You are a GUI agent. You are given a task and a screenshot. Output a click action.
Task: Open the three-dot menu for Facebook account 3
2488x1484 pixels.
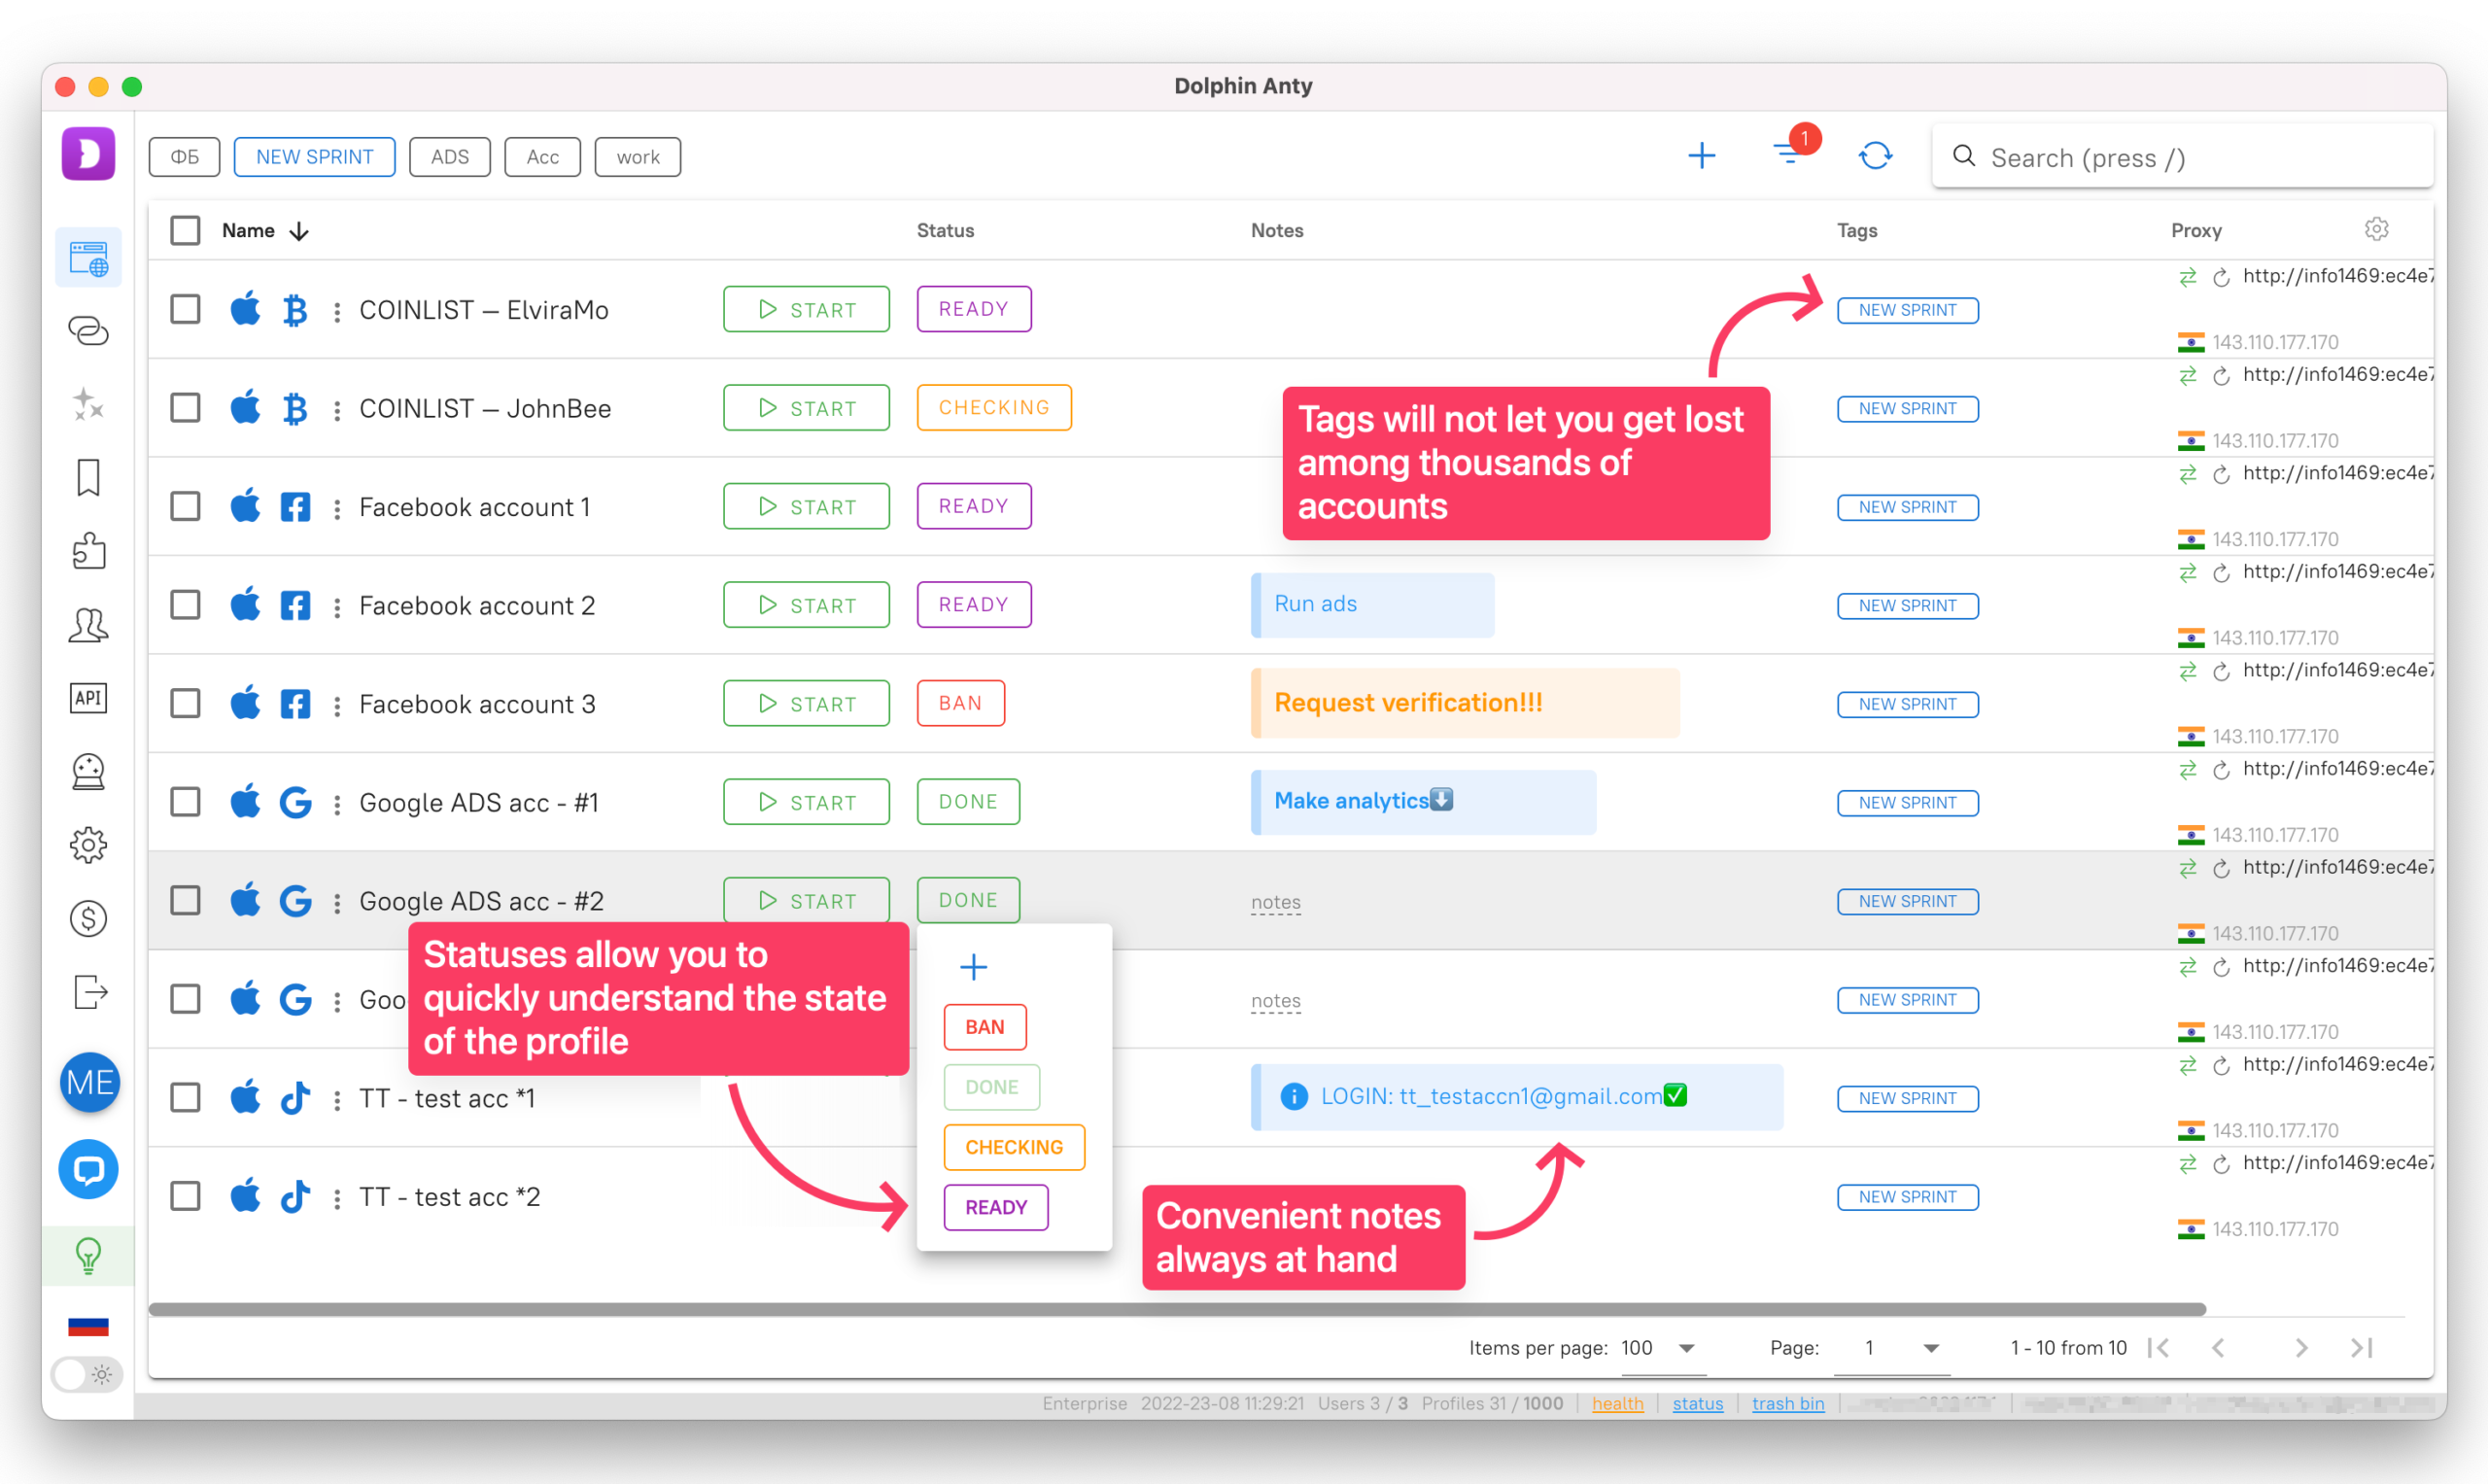tap(337, 705)
